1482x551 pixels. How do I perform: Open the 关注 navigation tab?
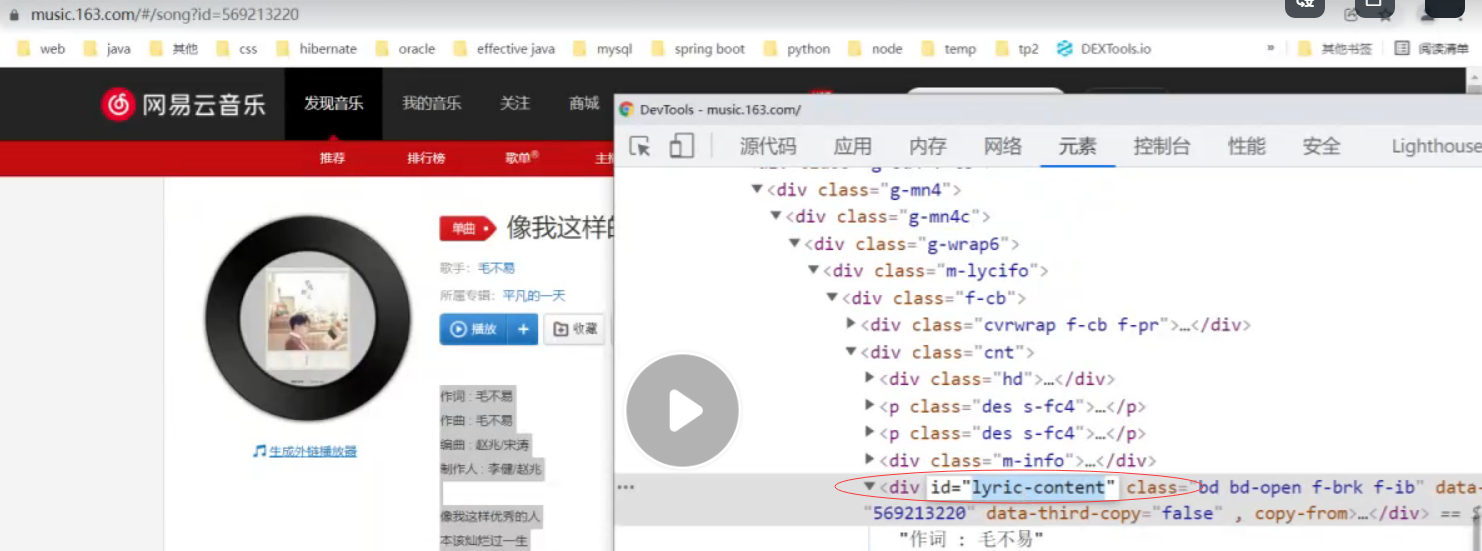click(515, 103)
